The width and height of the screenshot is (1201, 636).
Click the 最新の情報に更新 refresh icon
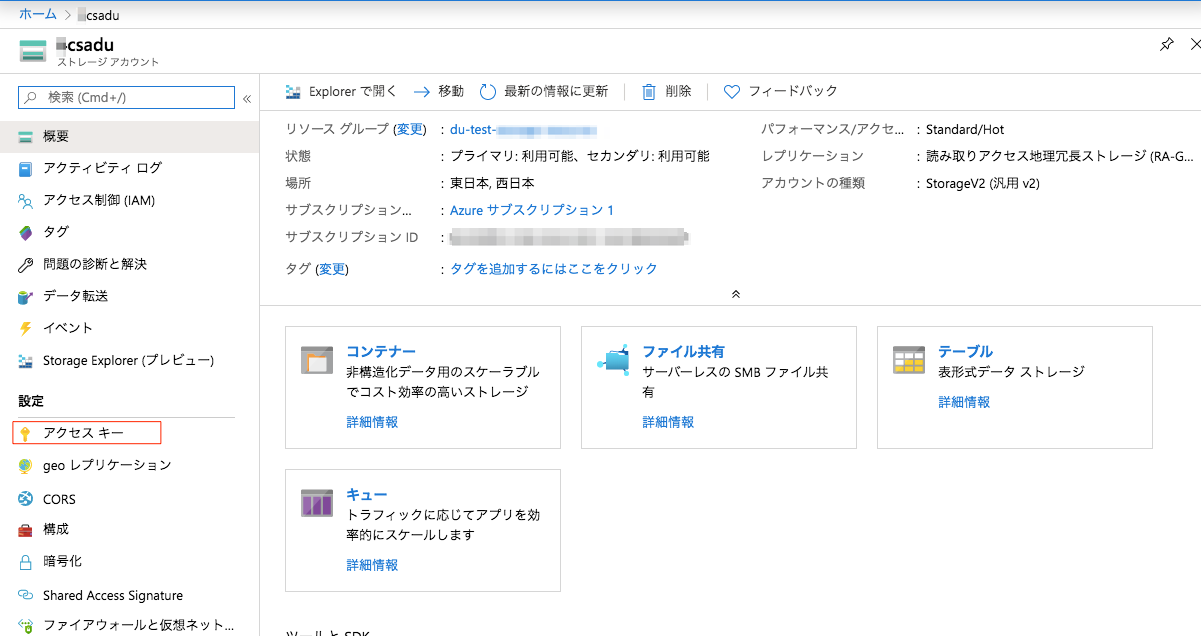(x=488, y=92)
